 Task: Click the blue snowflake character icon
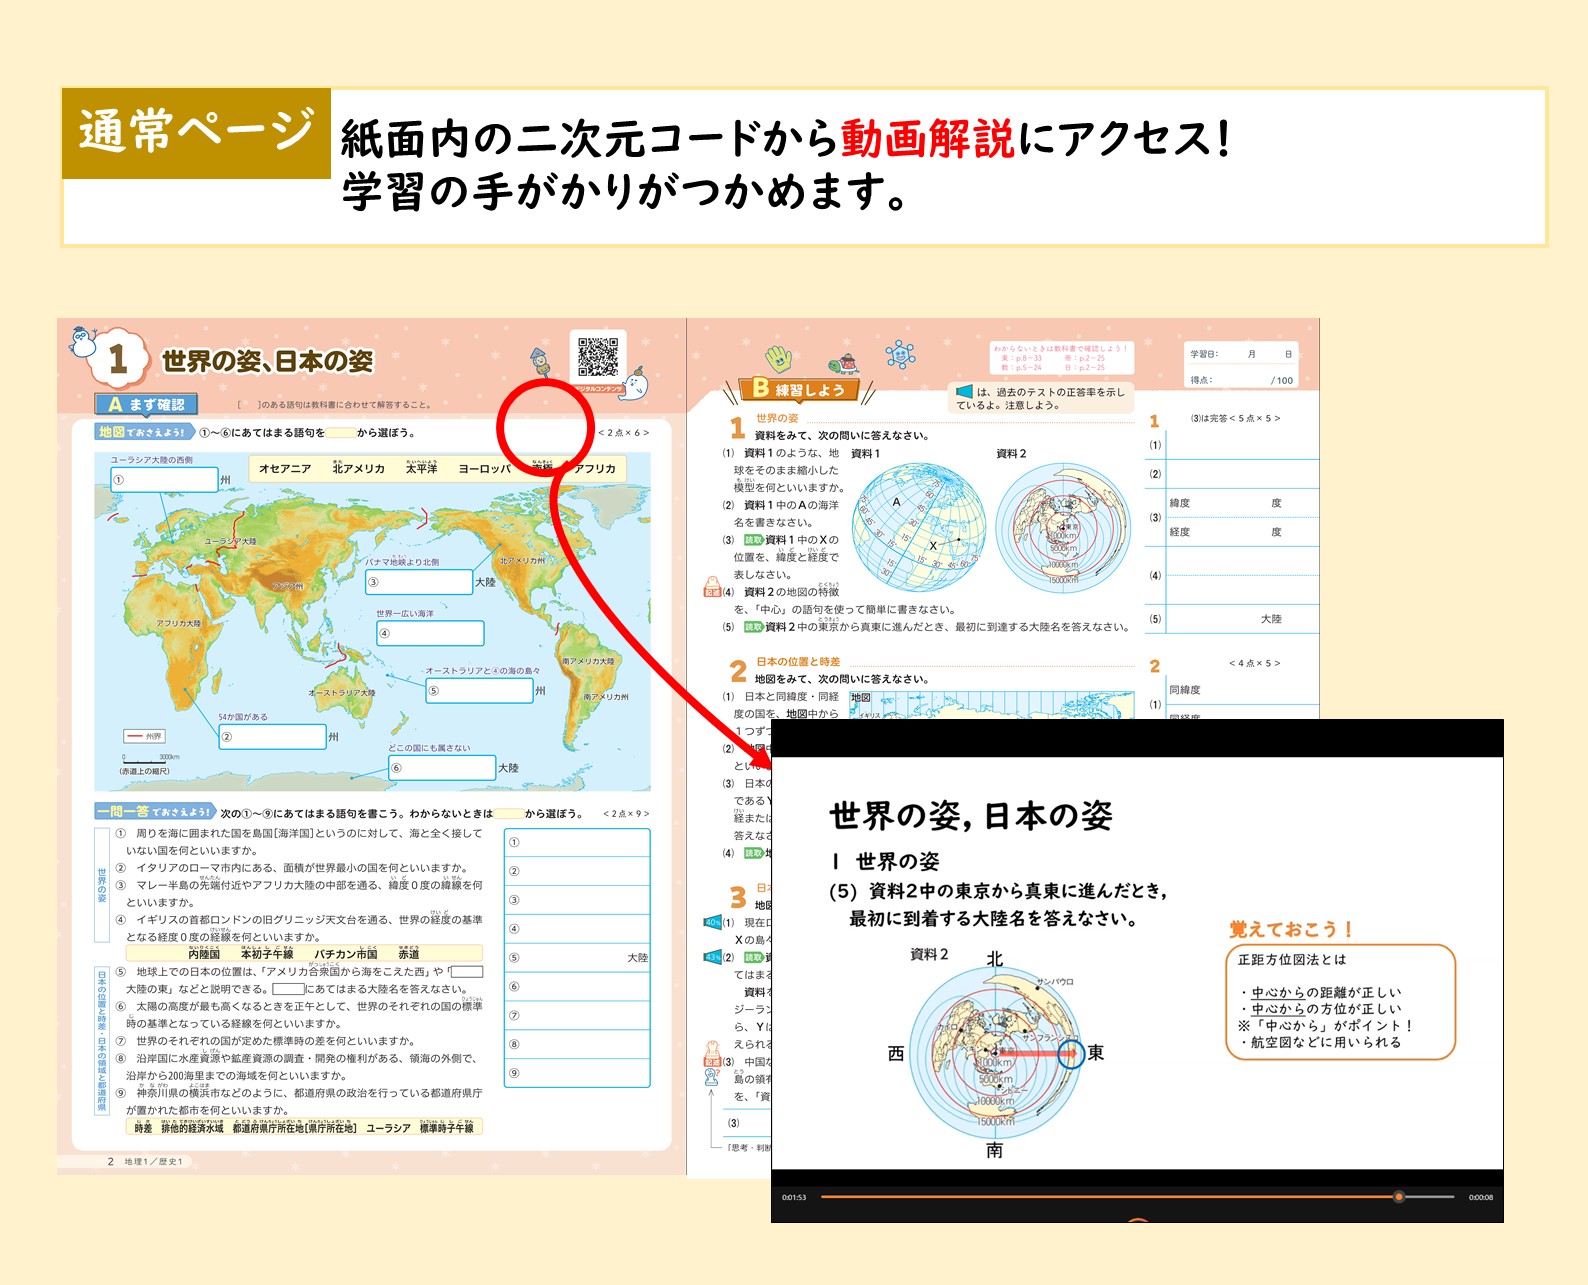[x=900, y=354]
